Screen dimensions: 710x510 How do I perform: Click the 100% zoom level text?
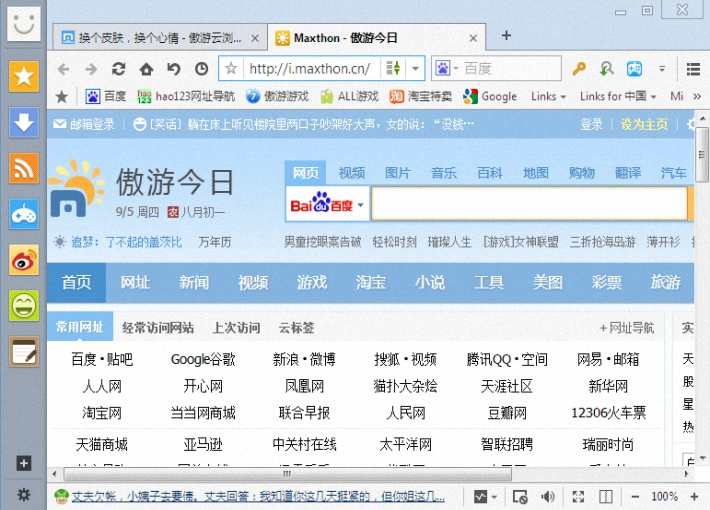point(664,497)
